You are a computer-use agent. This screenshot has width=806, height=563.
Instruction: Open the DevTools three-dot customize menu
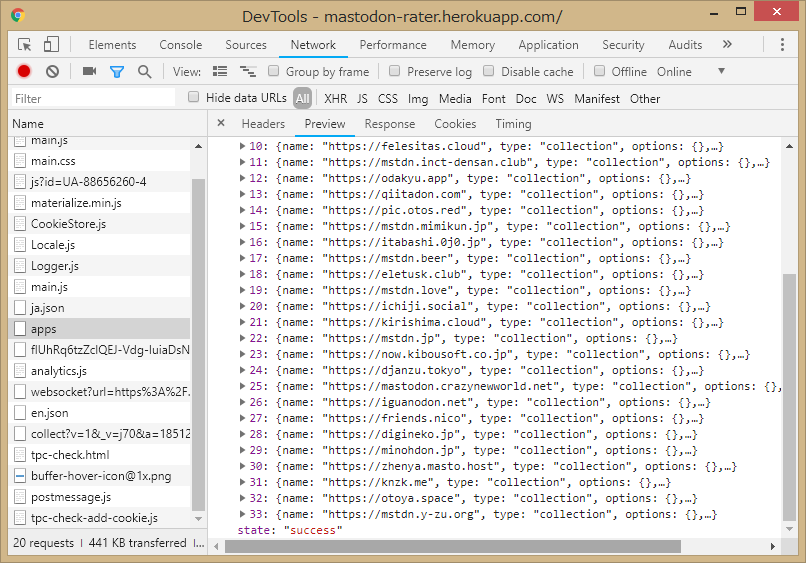pos(782,45)
